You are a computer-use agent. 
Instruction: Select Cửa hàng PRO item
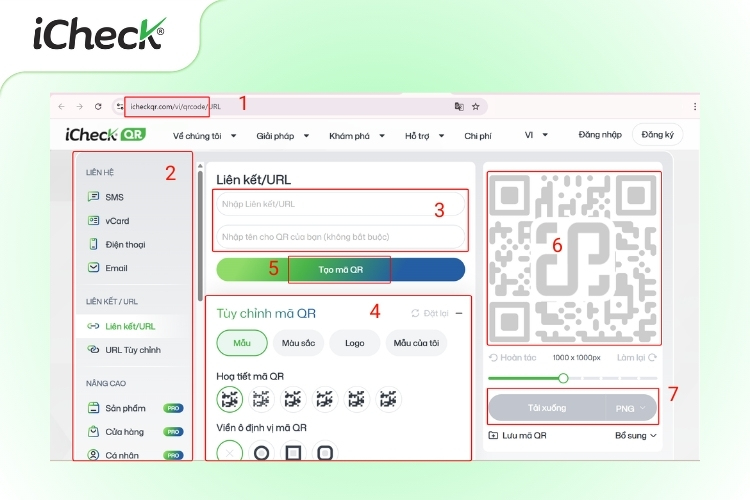pyautogui.click(x=135, y=432)
